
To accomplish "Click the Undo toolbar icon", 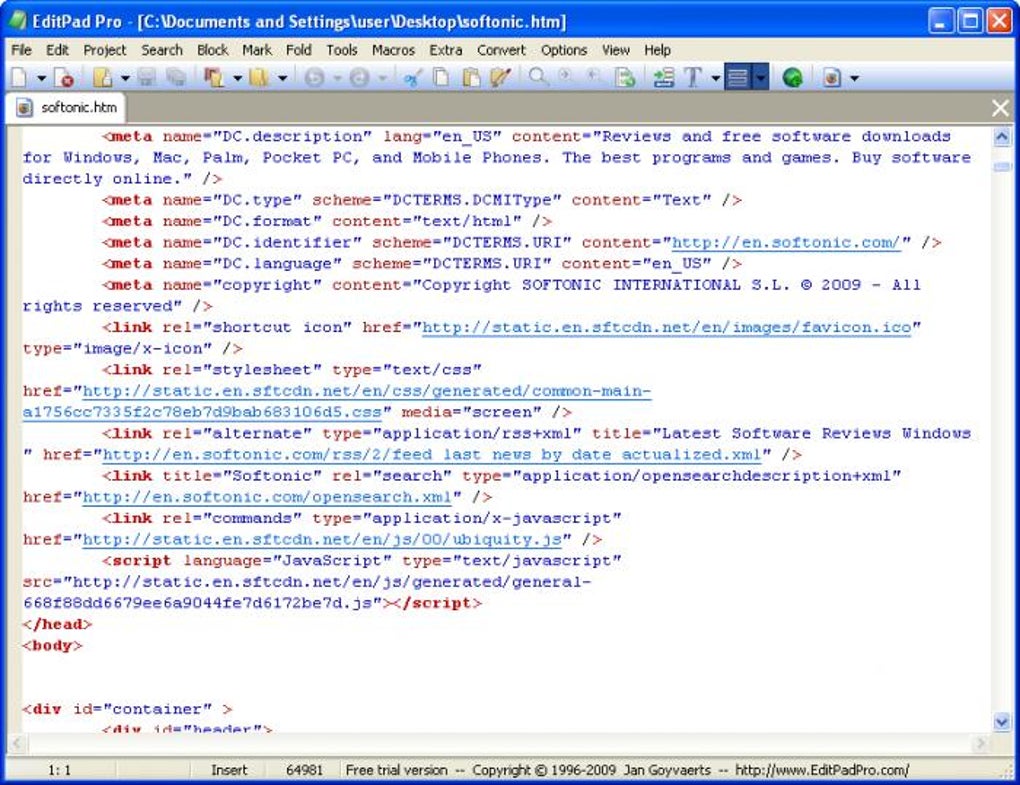I will (x=315, y=77).
